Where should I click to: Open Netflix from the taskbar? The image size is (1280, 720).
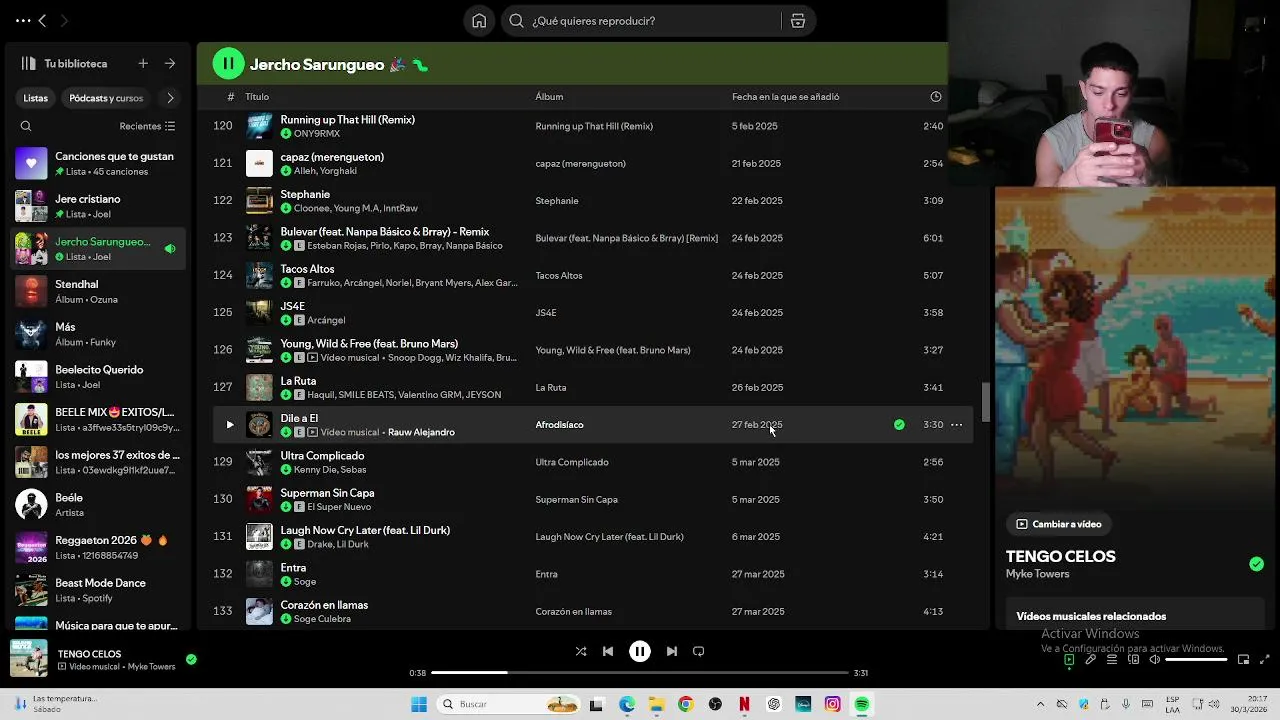click(x=744, y=704)
